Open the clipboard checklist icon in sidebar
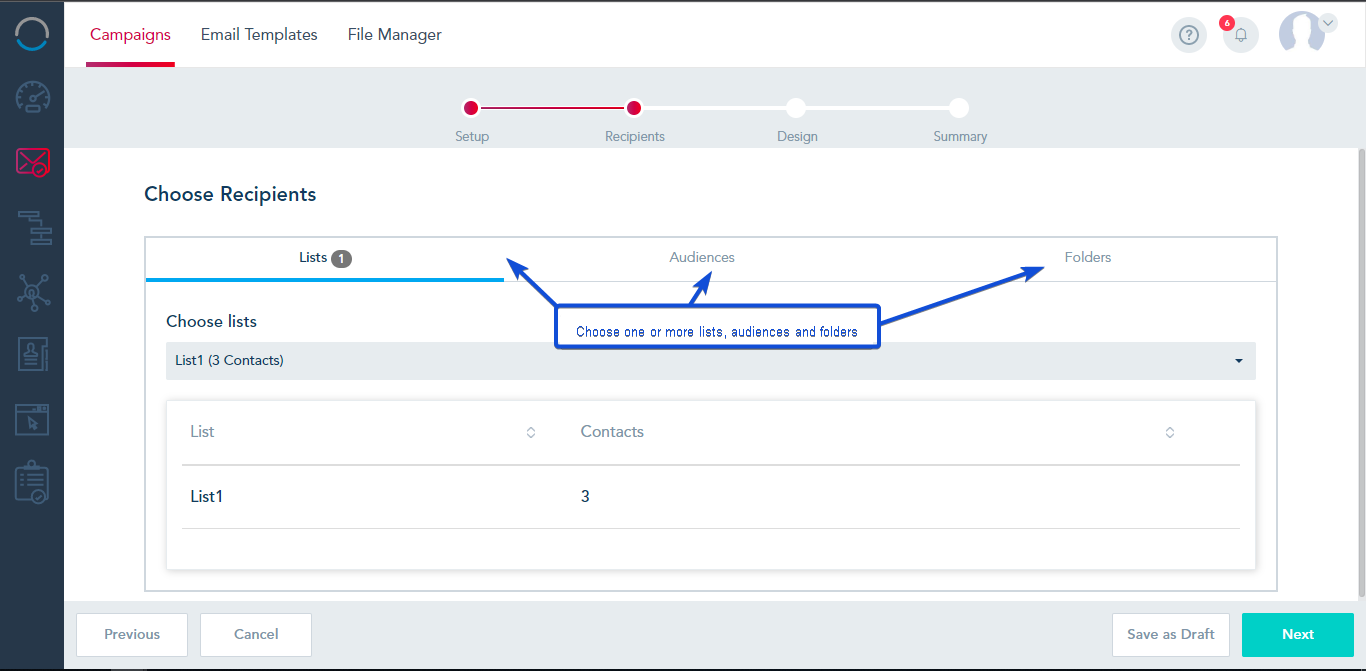Screen dimensions: 1366x671 32,482
